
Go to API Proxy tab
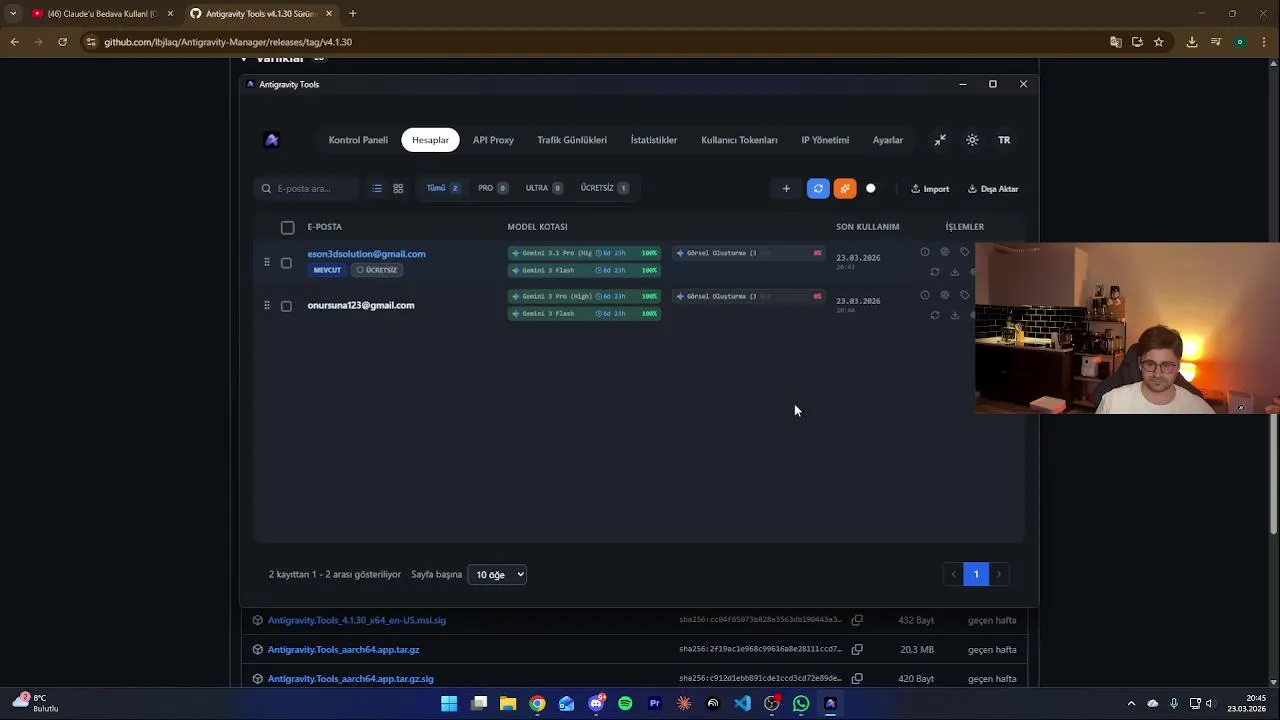click(x=493, y=140)
